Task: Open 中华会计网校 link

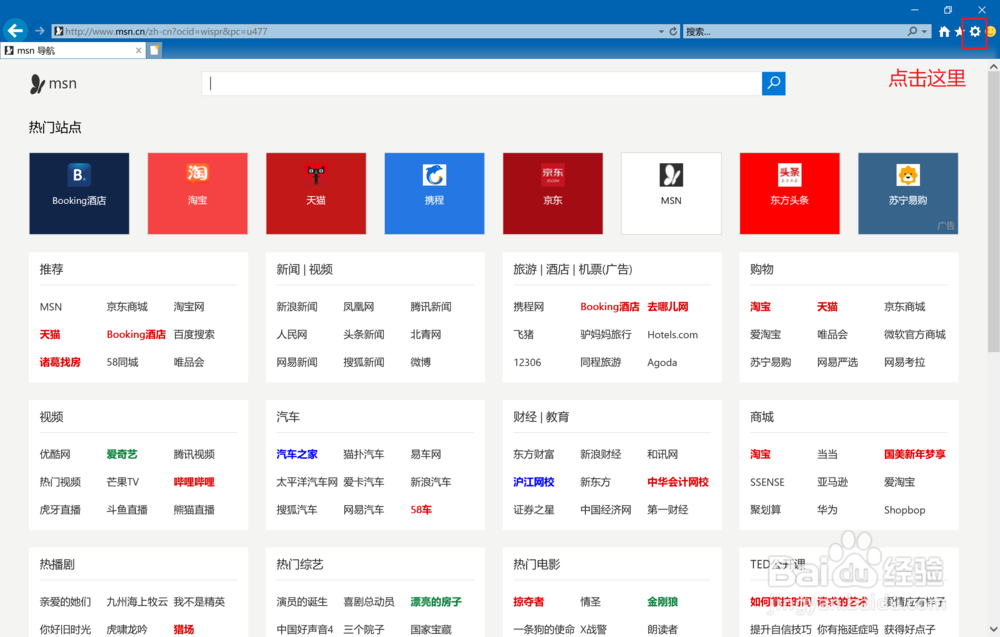Action: pos(678,482)
